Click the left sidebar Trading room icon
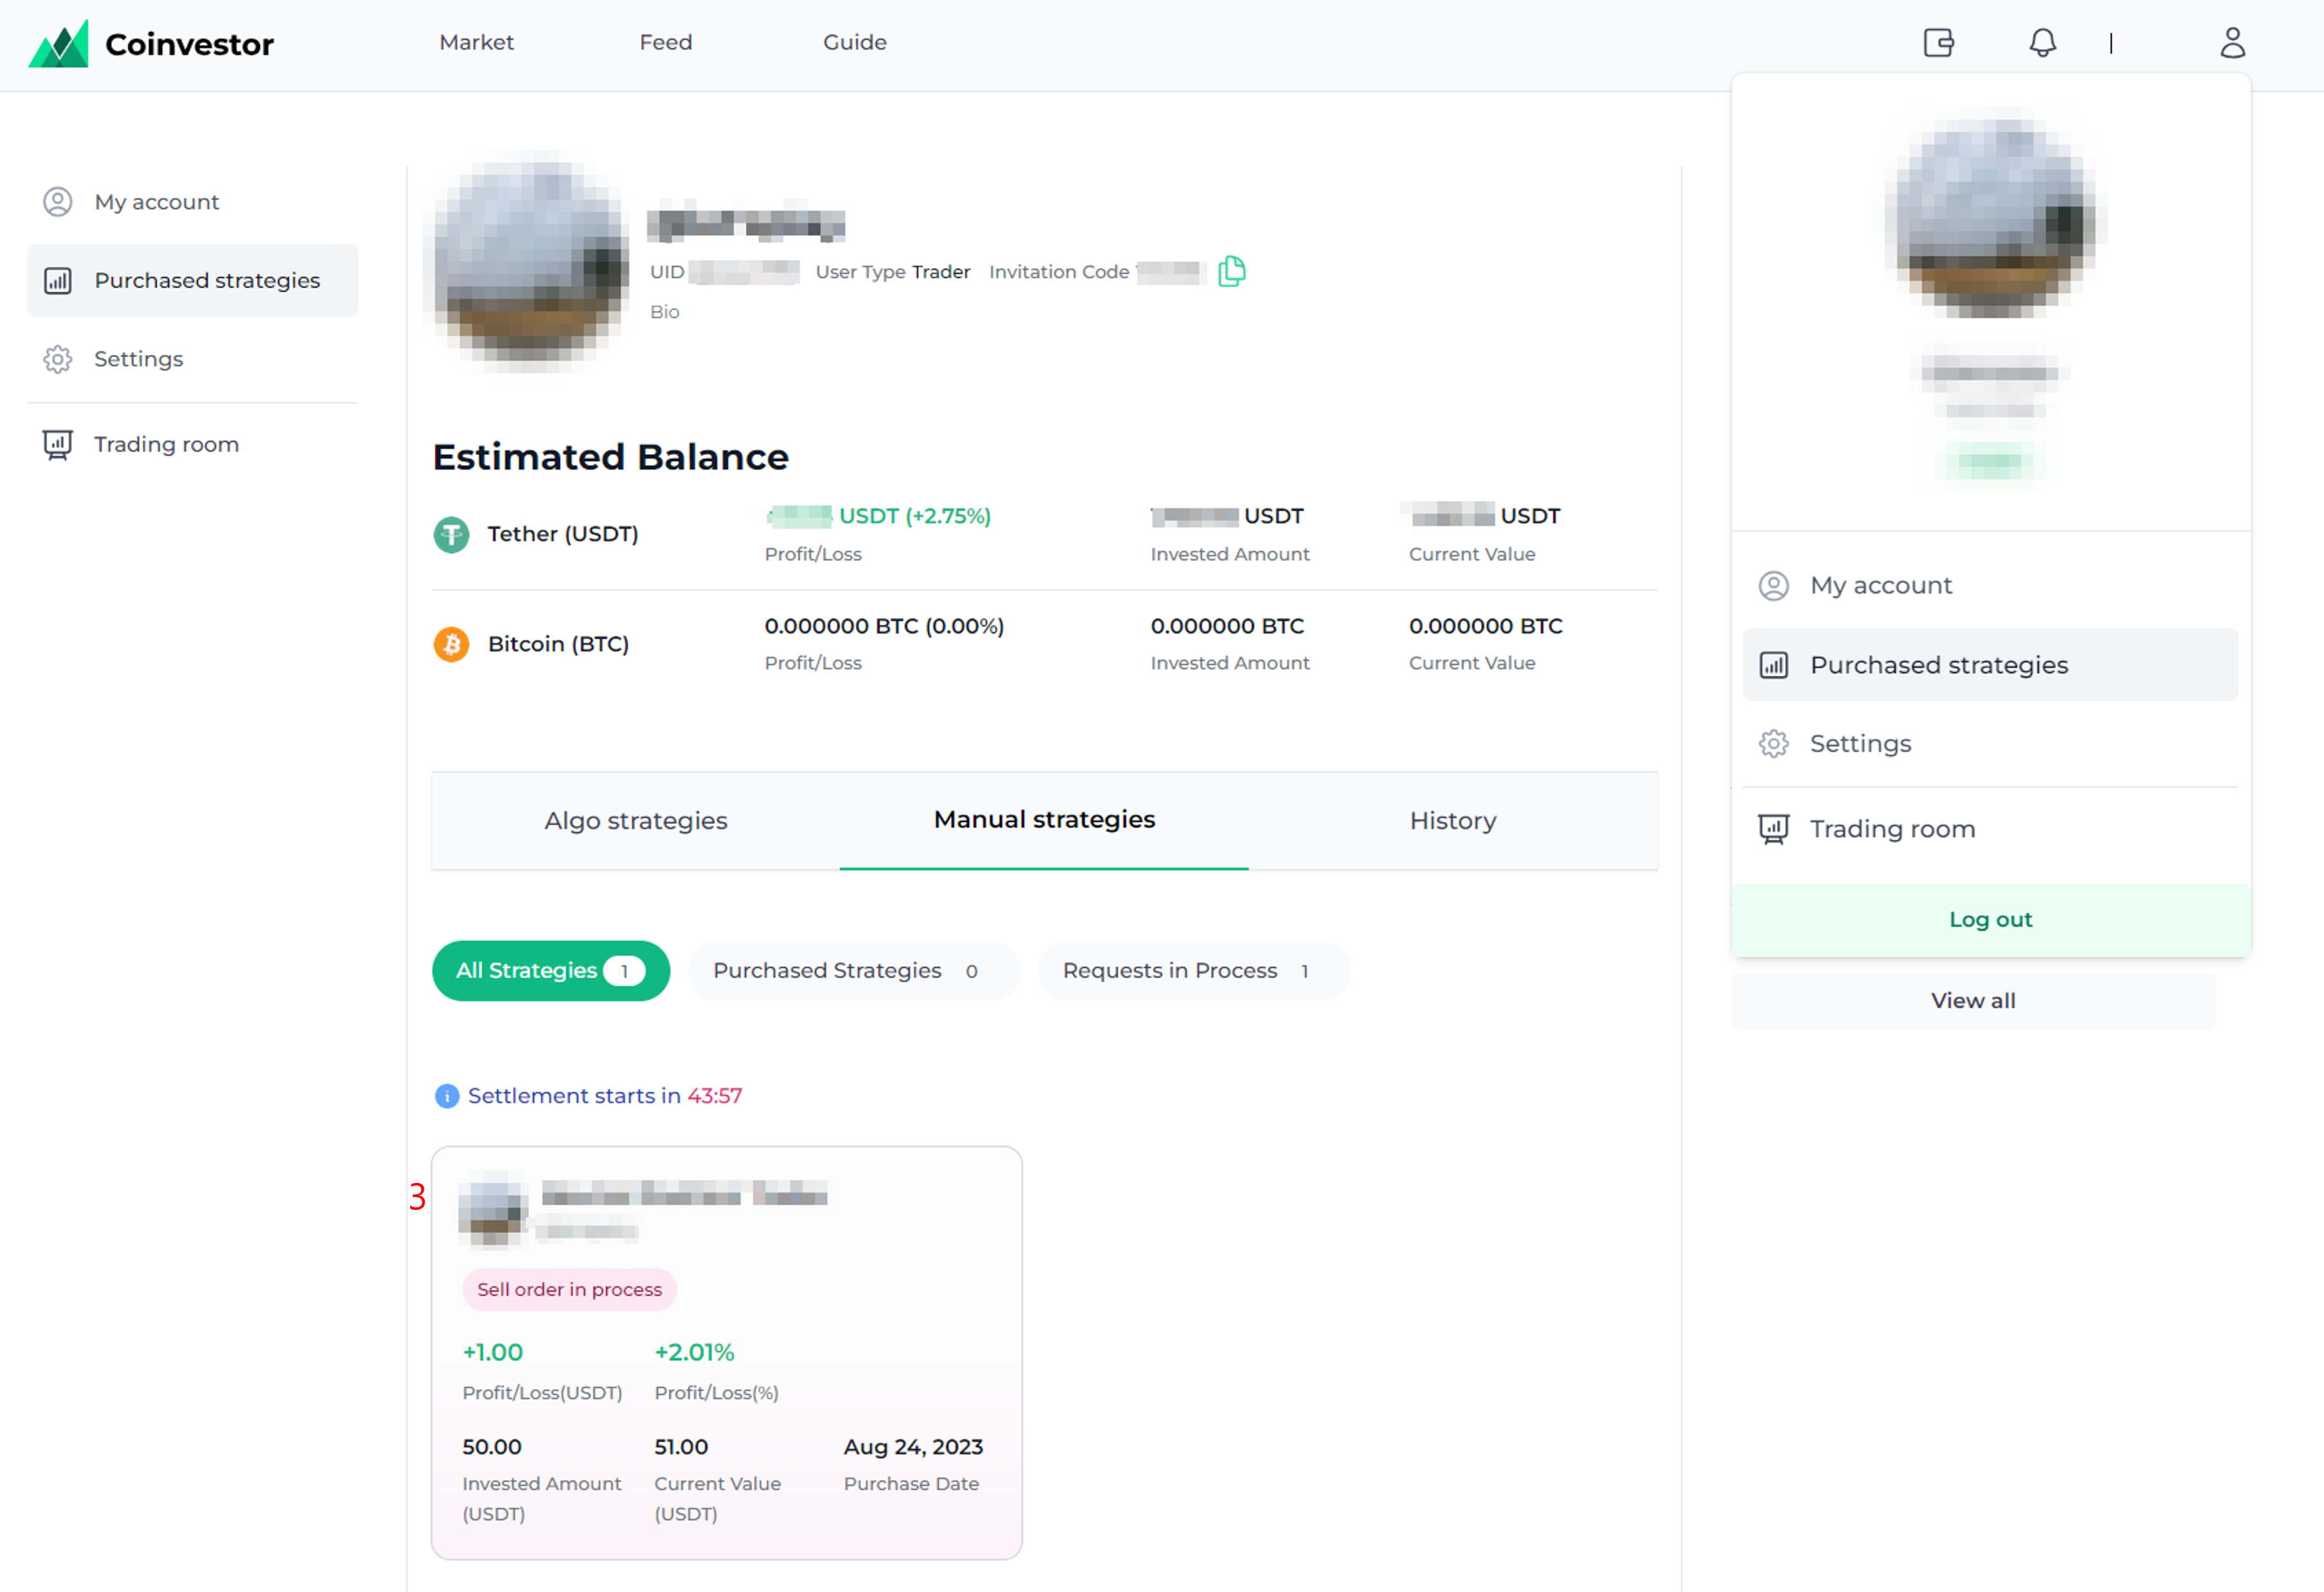The image size is (2324, 1592). click(x=58, y=444)
